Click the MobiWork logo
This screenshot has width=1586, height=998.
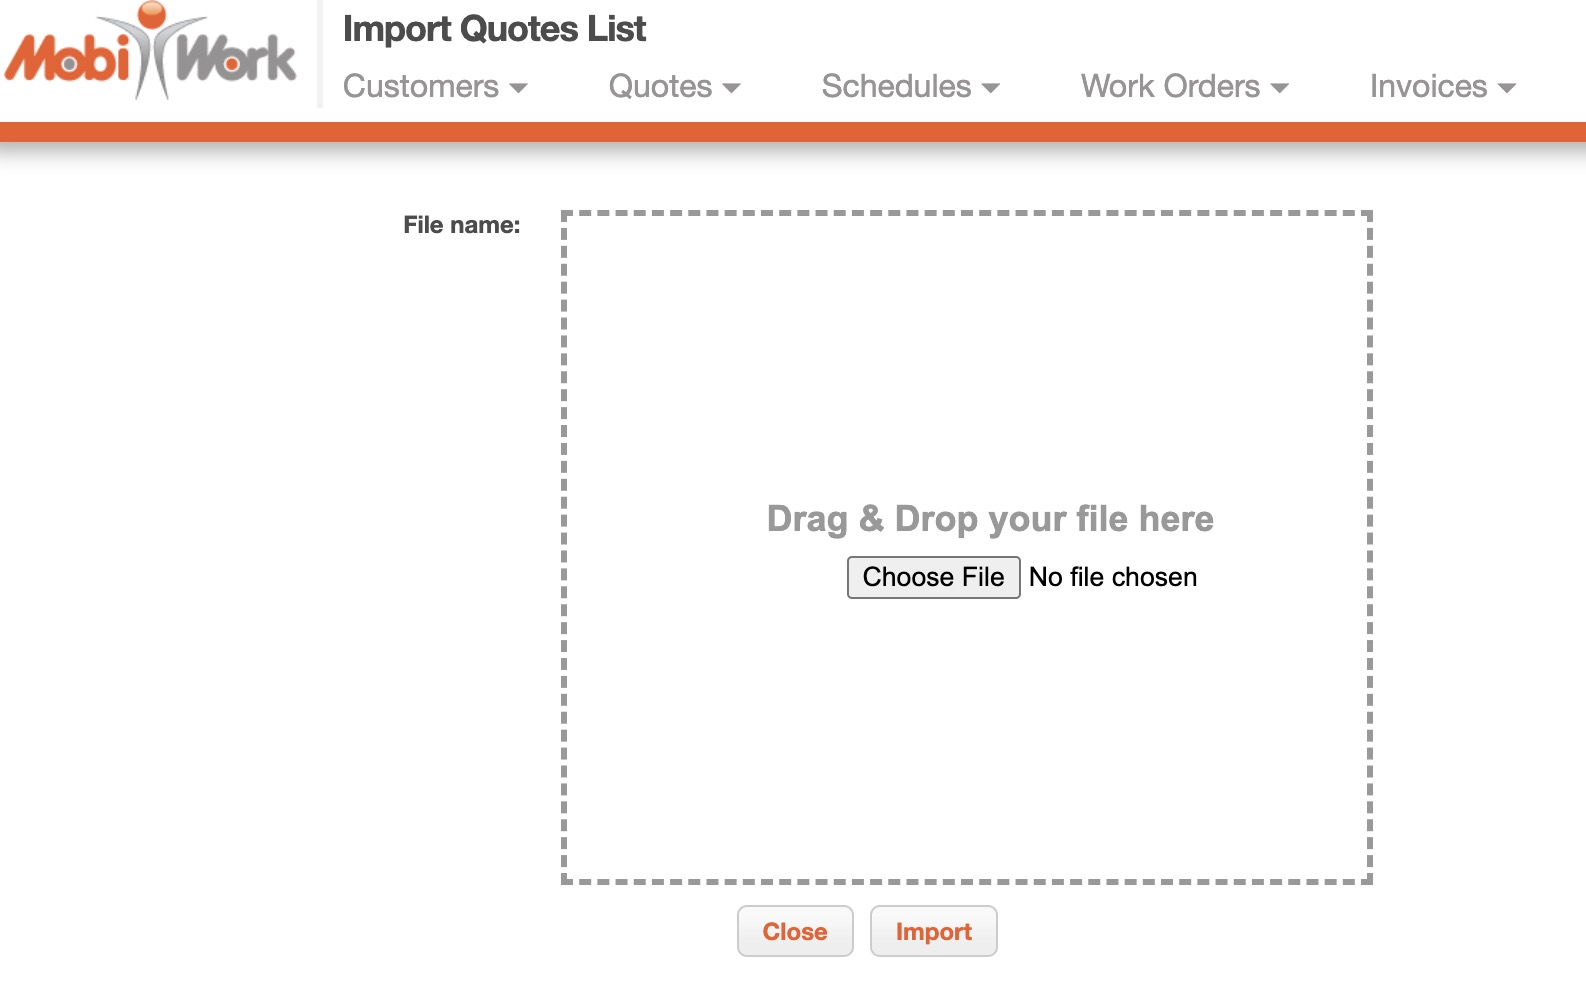(151, 53)
